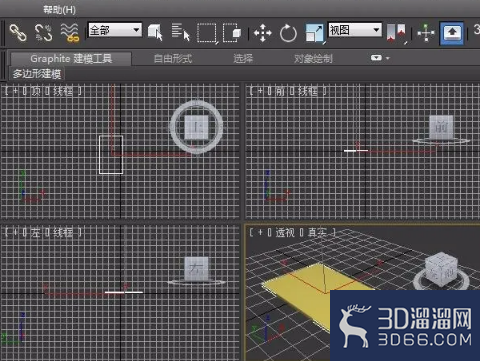Viewport: 480px width, 361px height.
Task: Open the 全部 selection filter dropdown
Action: (x=115, y=30)
